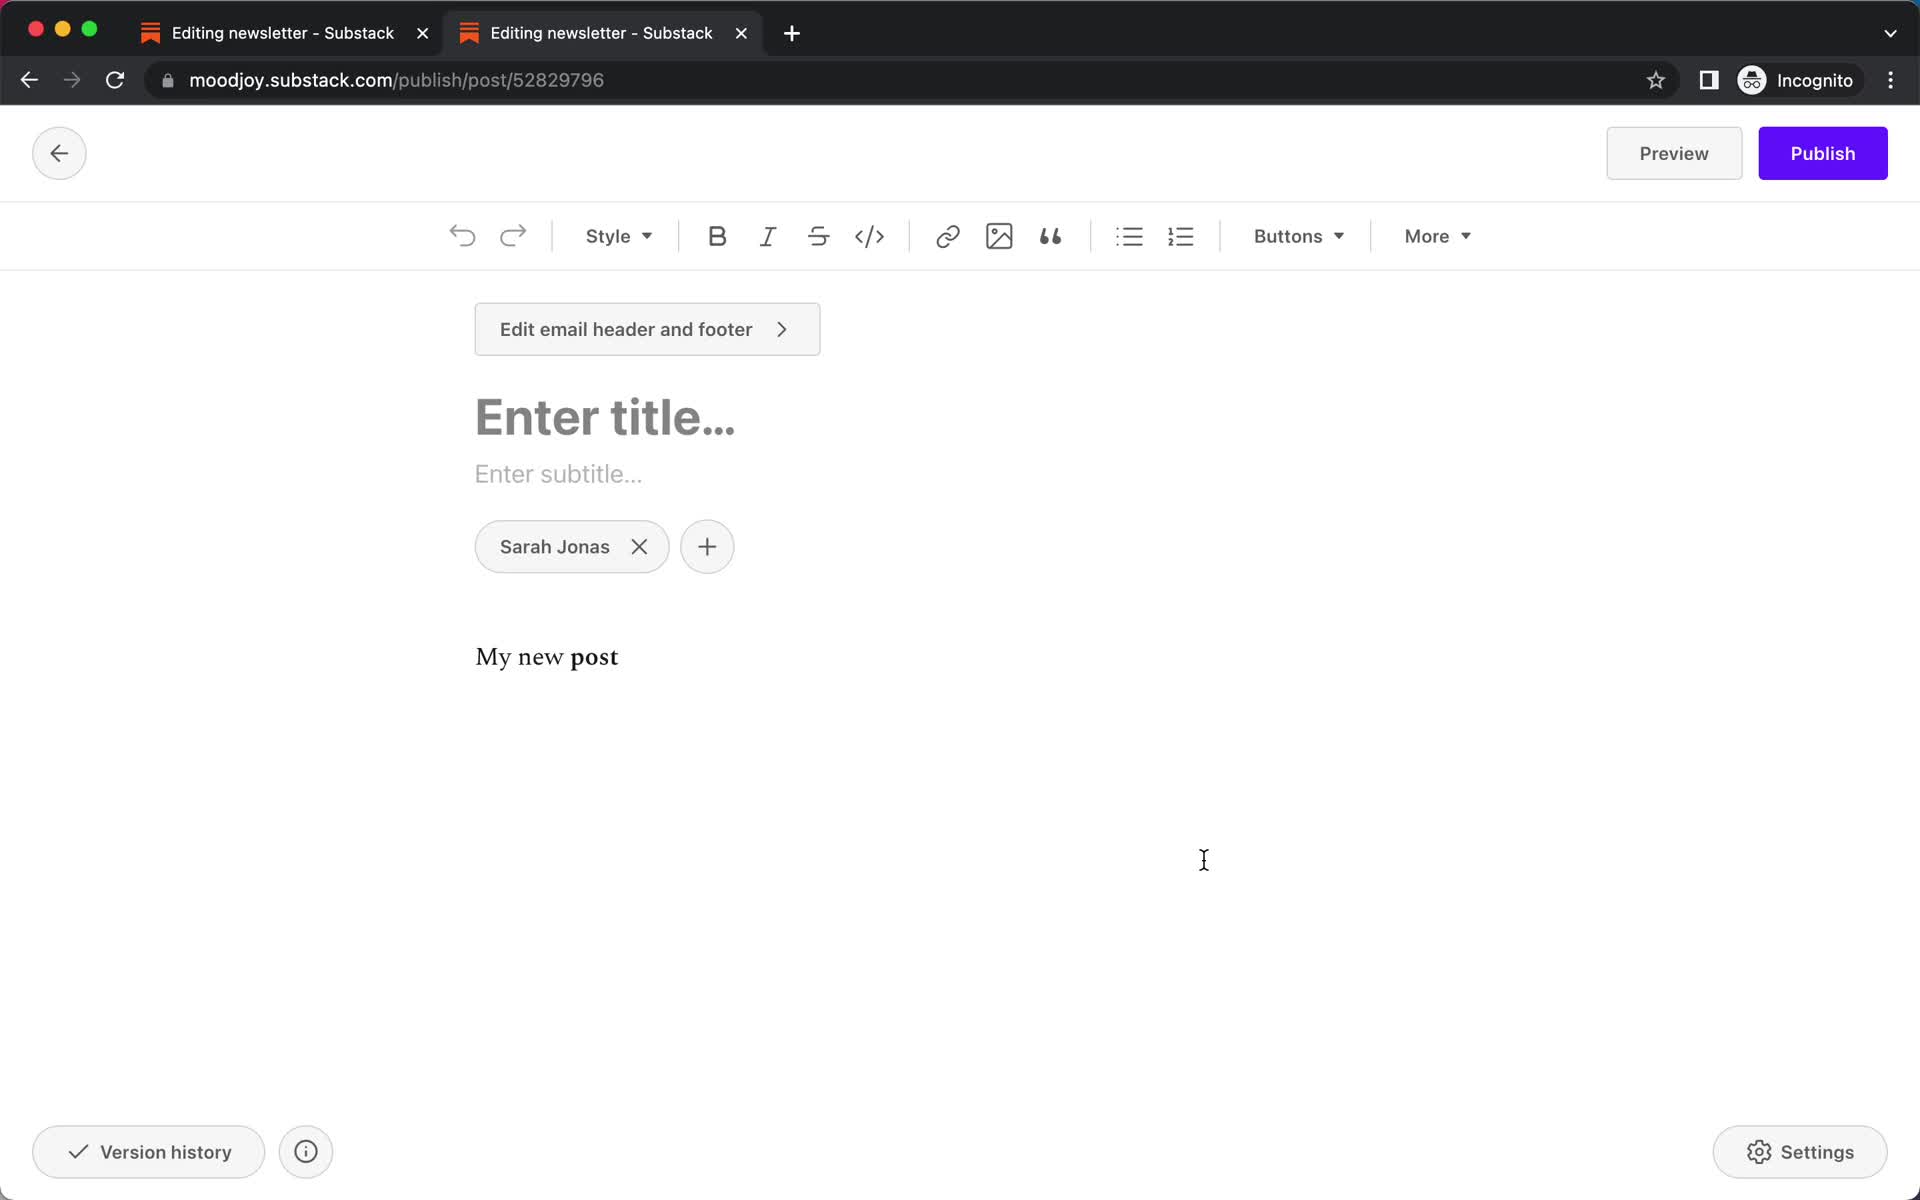Toggle redo last action
Viewport: 1920px width, 1200px height.
[x=511, y=235]
